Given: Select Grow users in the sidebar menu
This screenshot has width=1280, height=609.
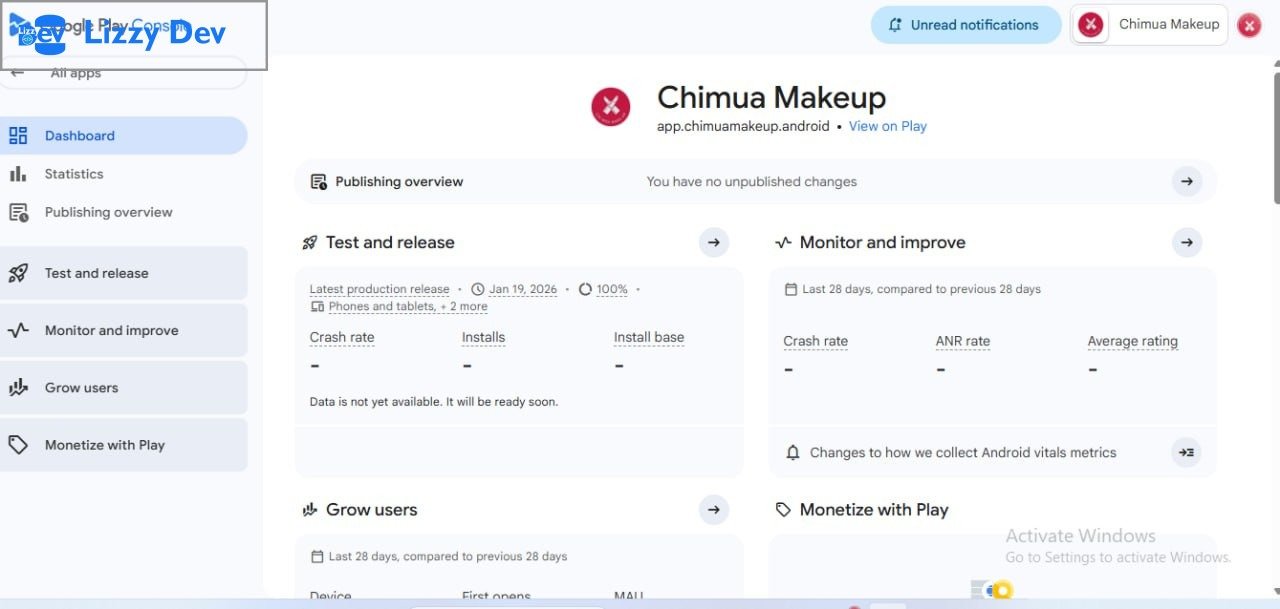Looking at the screenshot, I should (x=81, y=388).
